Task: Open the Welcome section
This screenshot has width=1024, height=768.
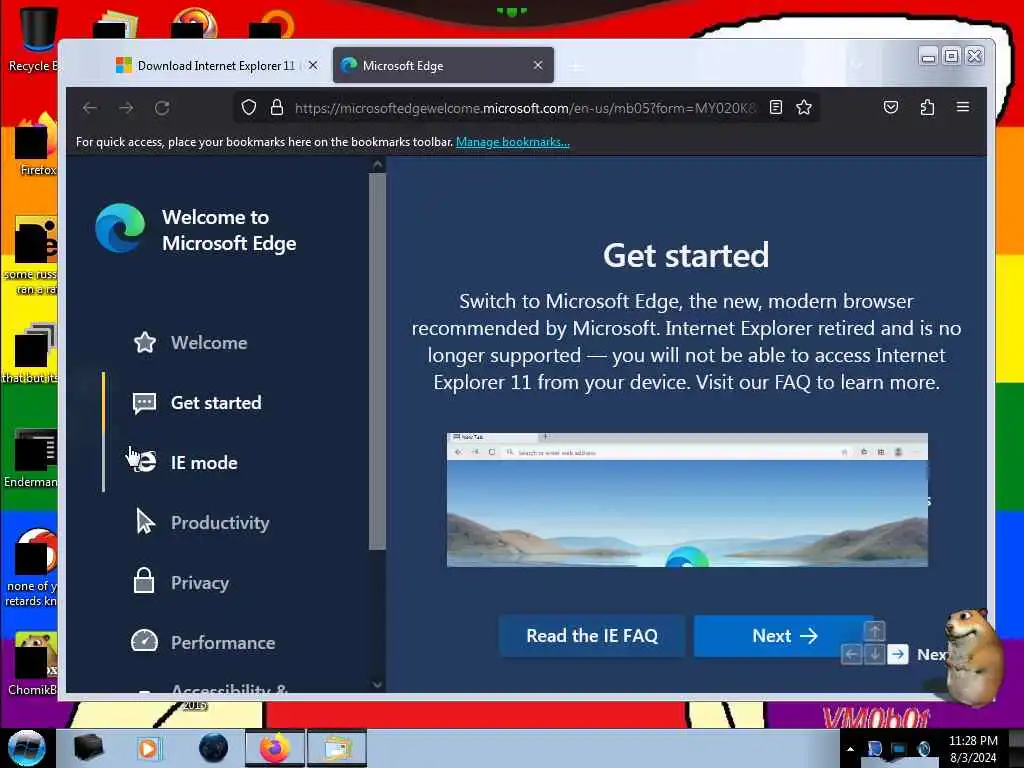Action: pos(209,343)
